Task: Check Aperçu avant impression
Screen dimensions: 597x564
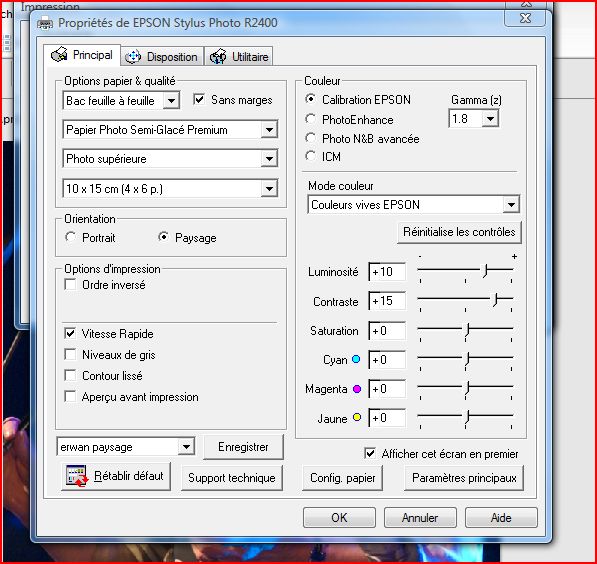Action: tap(70, 396)
